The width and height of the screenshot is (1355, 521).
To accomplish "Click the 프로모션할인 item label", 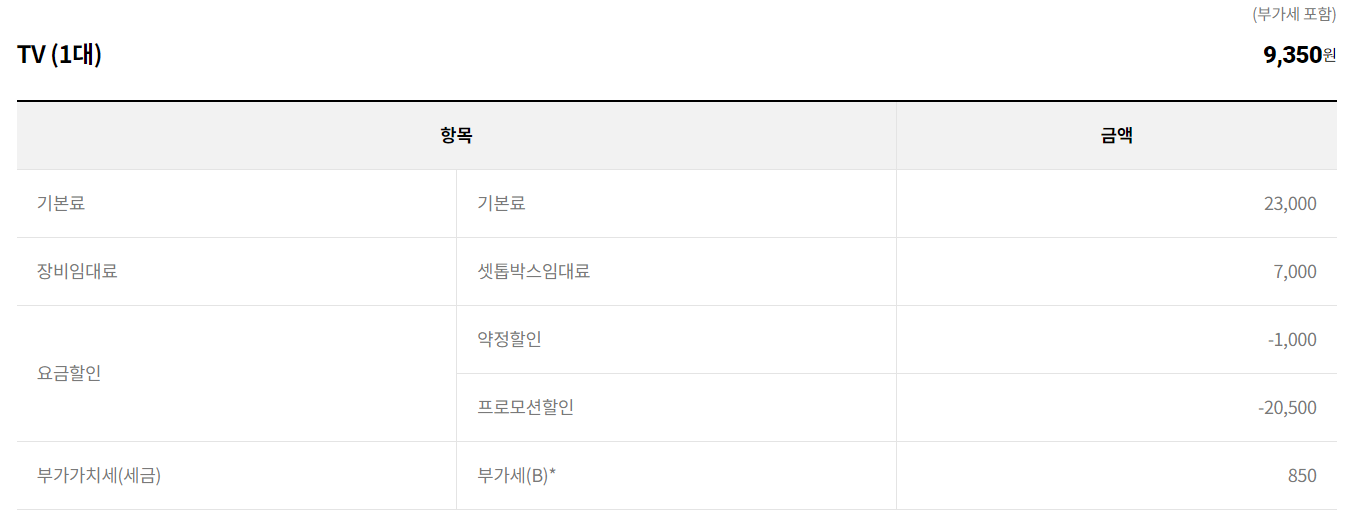I will 525,408.
